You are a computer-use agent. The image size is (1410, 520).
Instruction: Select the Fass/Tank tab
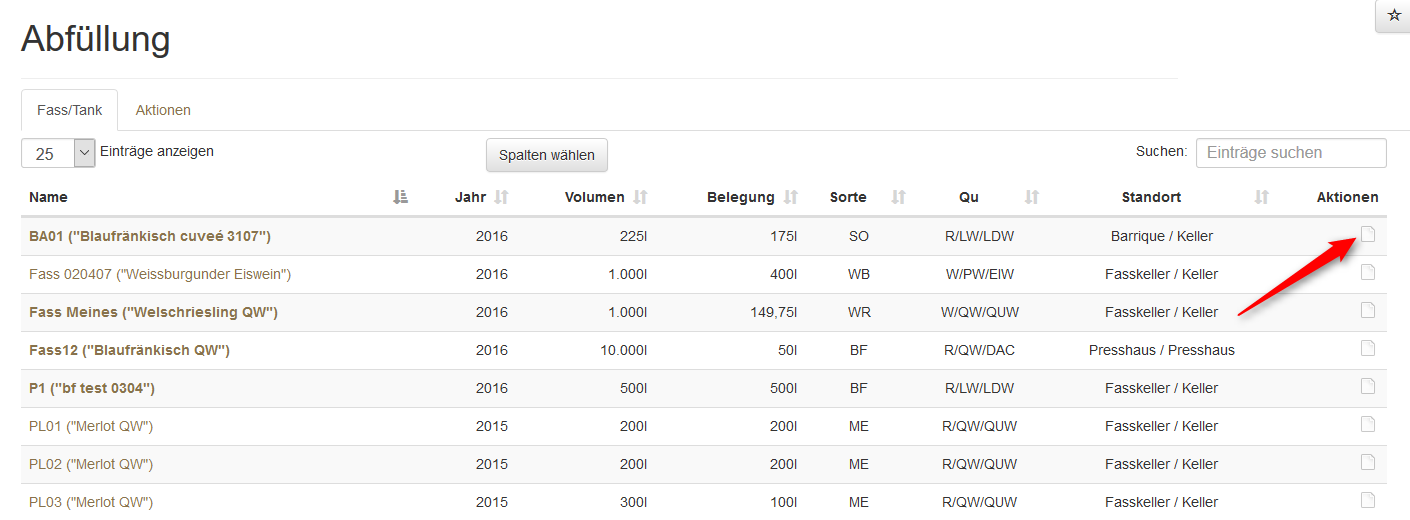[x=70, y=110]
